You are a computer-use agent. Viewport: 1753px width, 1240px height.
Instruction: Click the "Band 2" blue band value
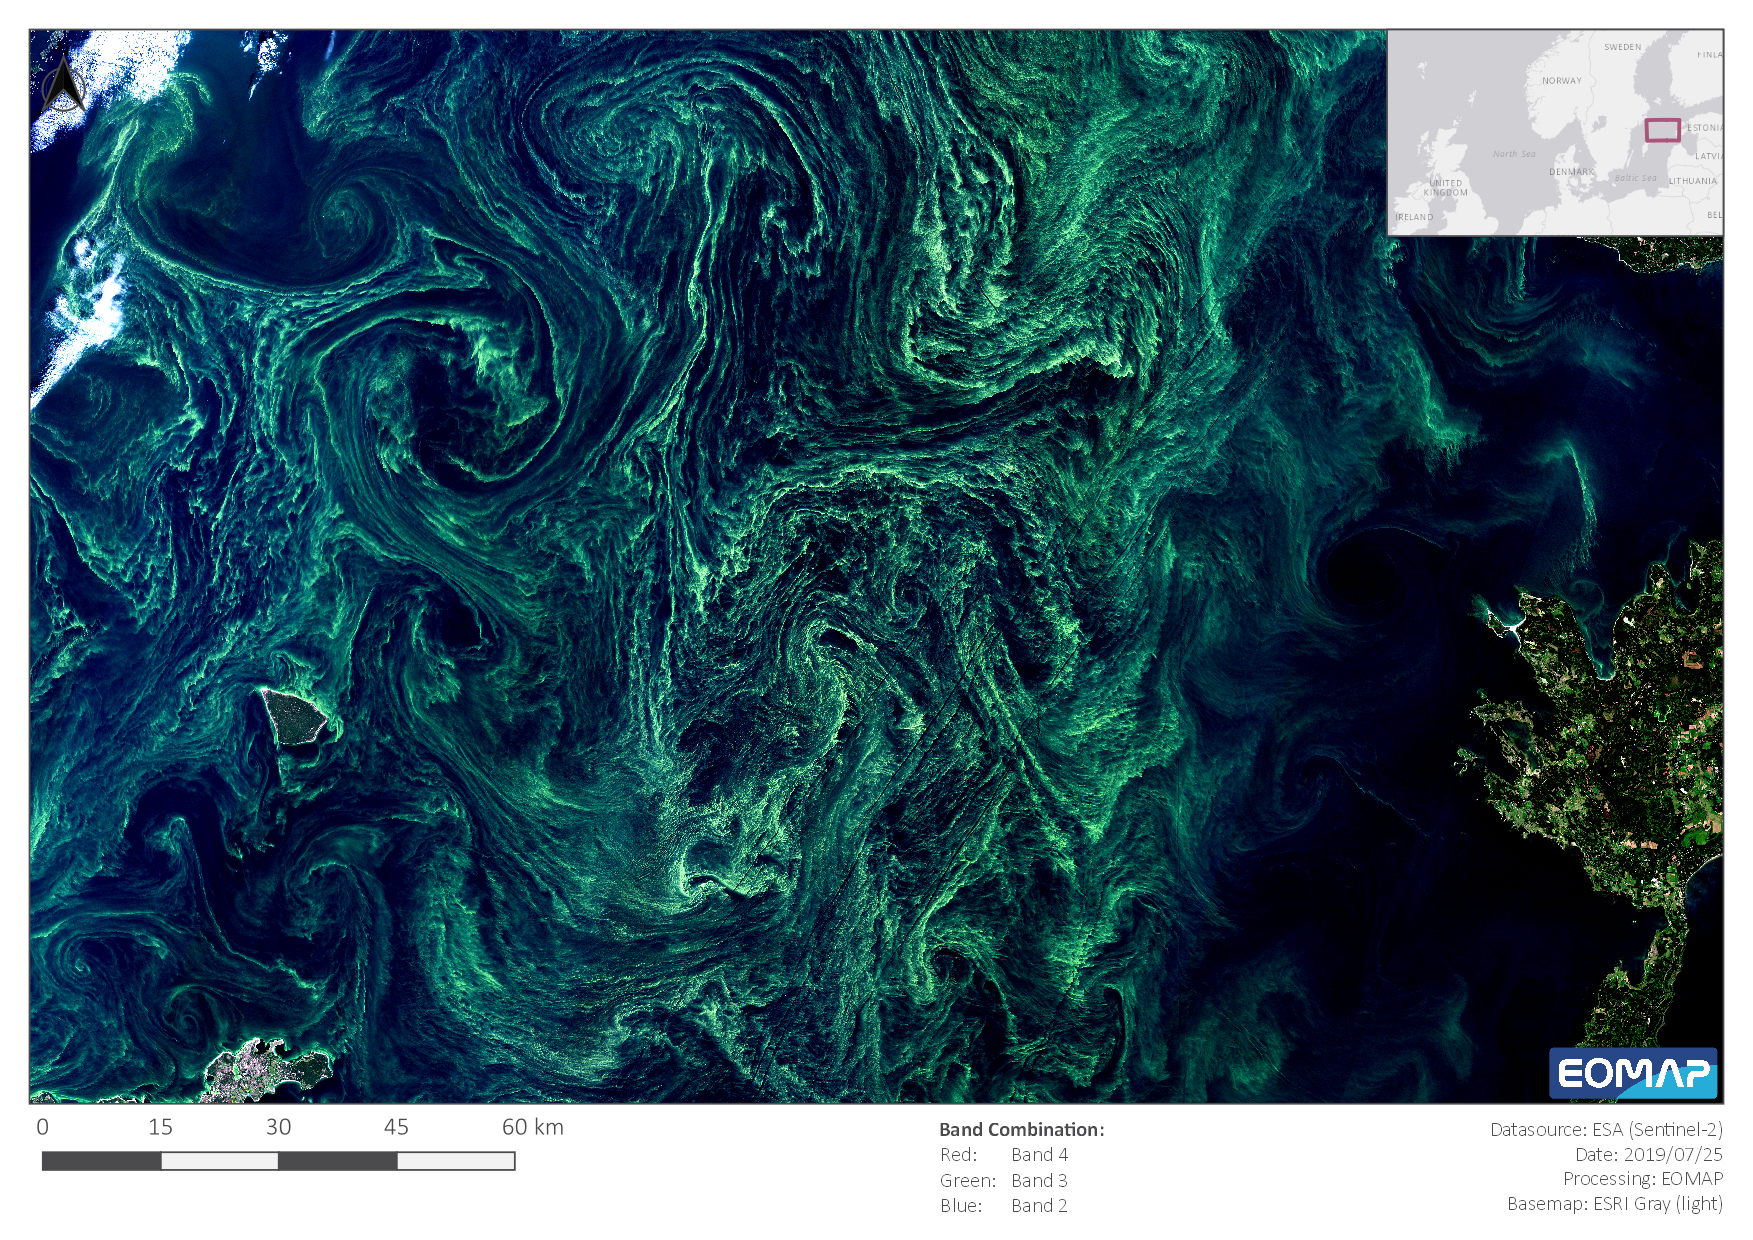pyautogui.click(x=1039, y=1206)
